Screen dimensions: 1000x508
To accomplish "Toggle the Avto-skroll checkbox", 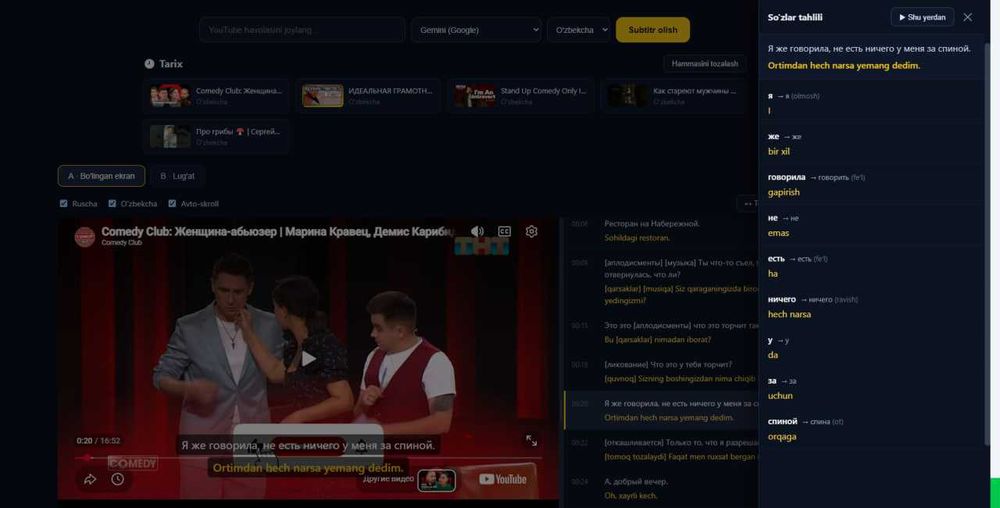I will (x=172, y=204).
